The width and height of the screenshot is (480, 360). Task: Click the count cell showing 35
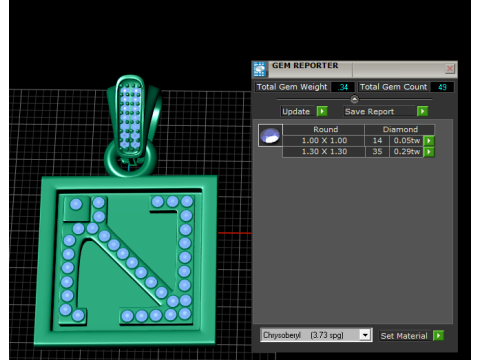377,152
